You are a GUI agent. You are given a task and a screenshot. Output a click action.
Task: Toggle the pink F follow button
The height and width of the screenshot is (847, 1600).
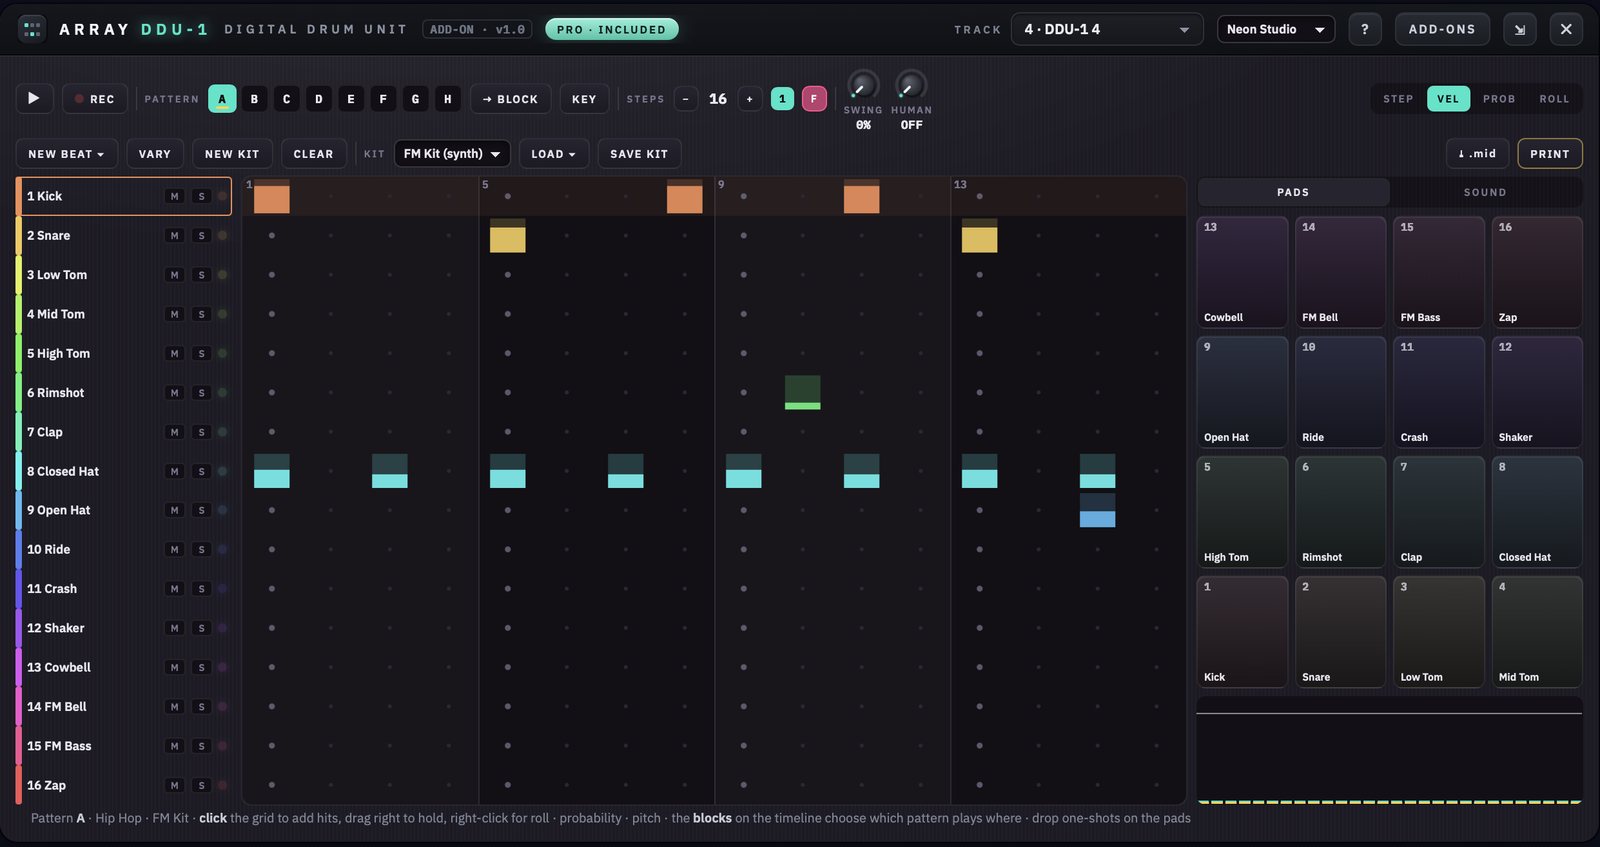pyautogui.click(x=814, y=99)
